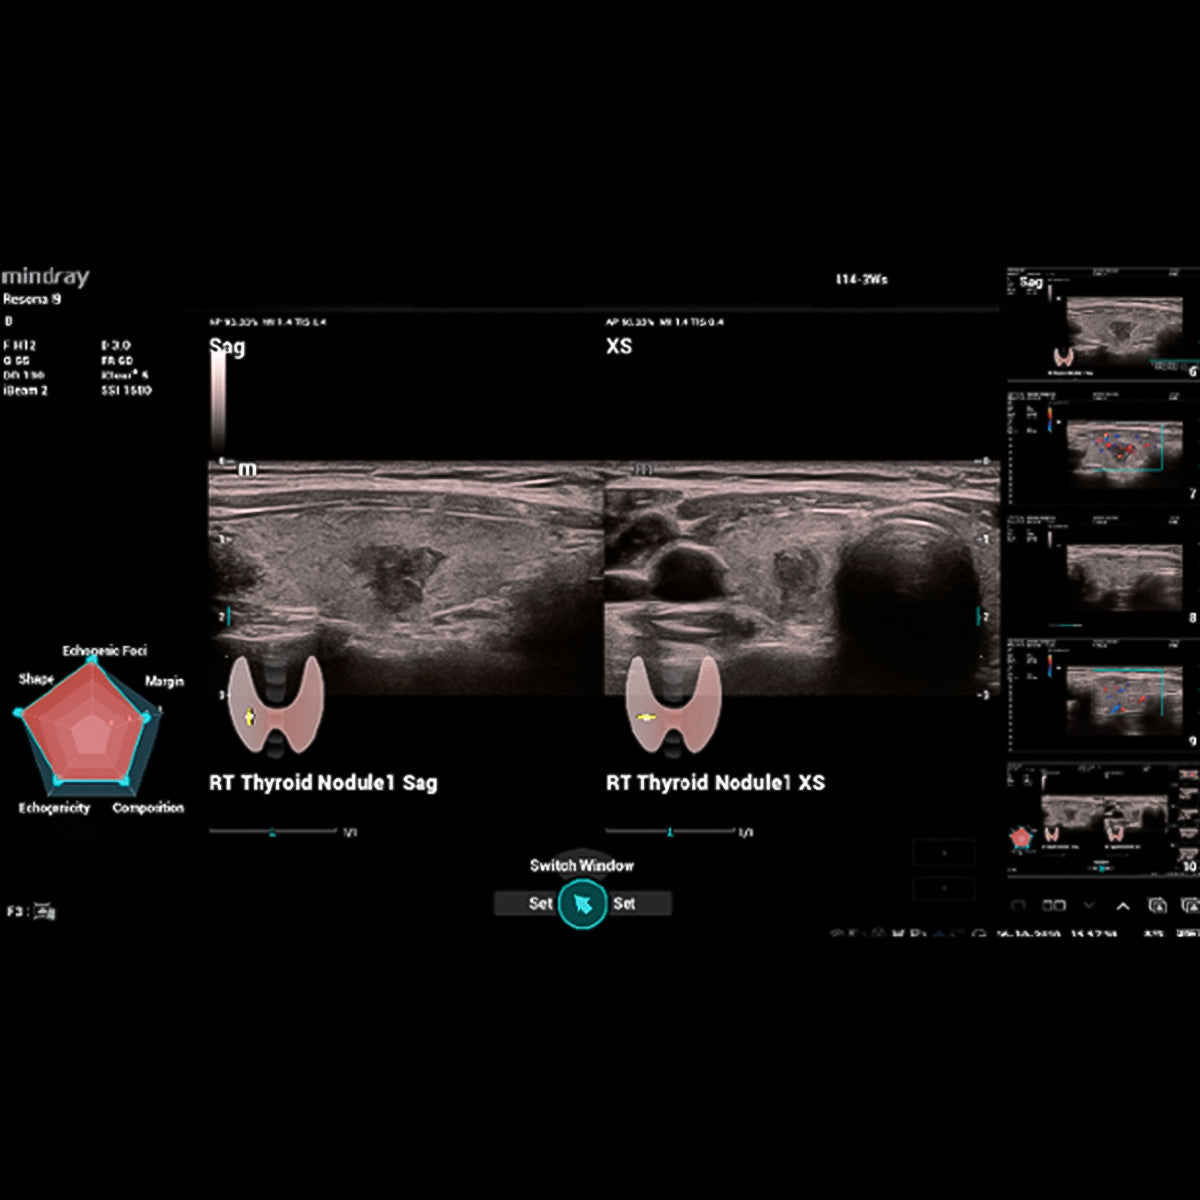Click the Switch Window cursor icon

click(583, 904)
